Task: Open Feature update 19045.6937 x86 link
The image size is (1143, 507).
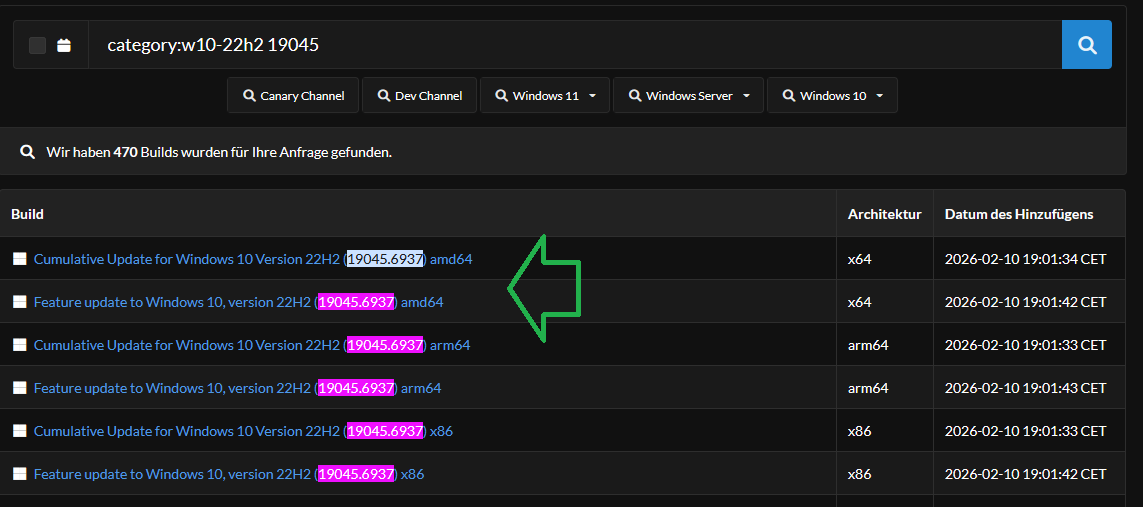Action: 229,474
